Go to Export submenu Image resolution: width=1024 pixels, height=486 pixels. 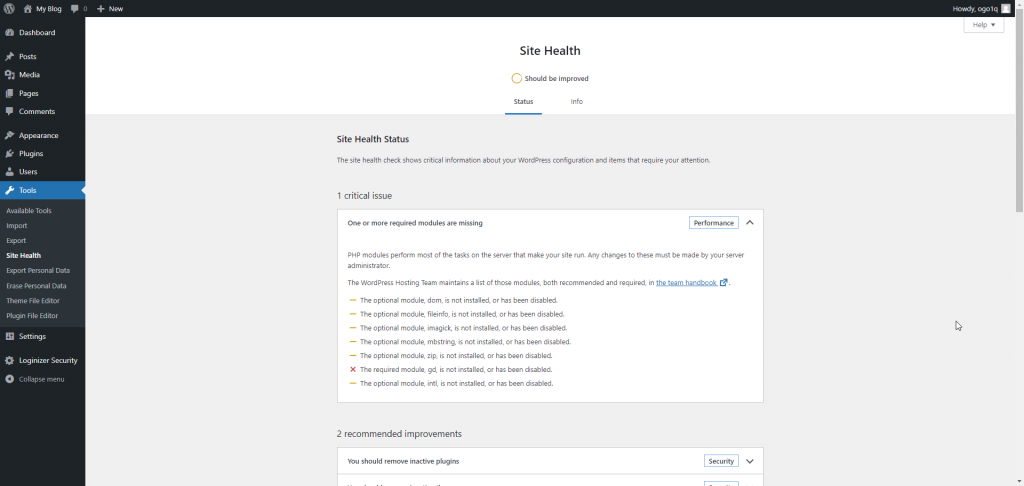pos(16,241)
